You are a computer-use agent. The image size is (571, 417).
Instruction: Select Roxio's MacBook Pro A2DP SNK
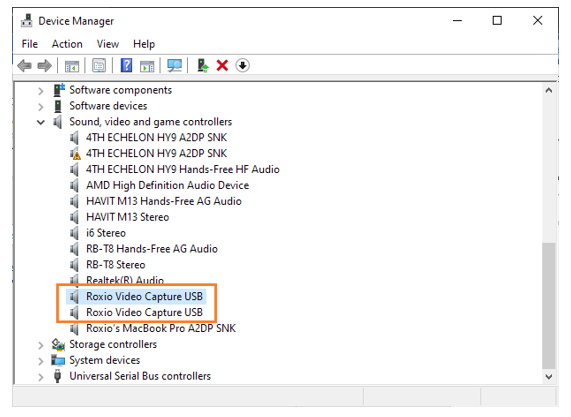click(161, 329)
